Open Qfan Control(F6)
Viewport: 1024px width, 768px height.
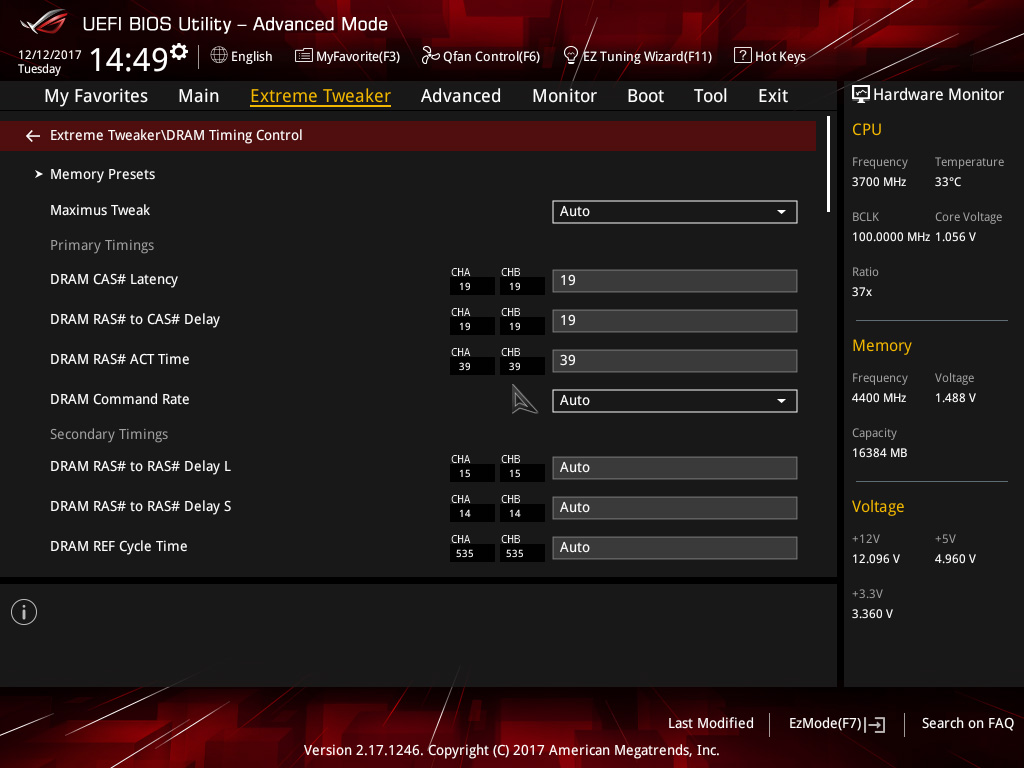pyautogui.click(x=491, y=56)
